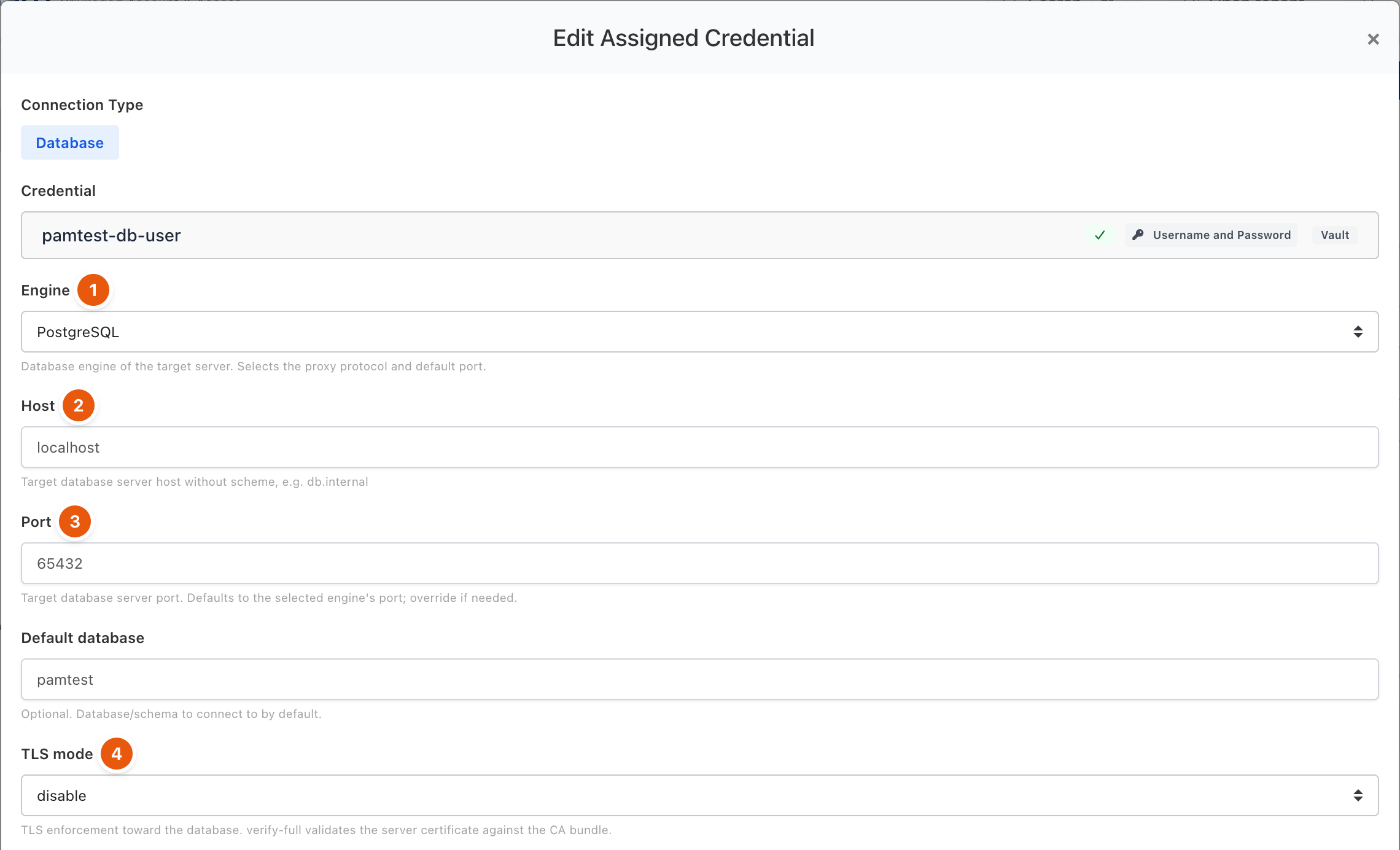This screenshot has height=850, width=1400.
Task: Click the key icon beside Username and Password
Action: click(x=1138, y=235)
